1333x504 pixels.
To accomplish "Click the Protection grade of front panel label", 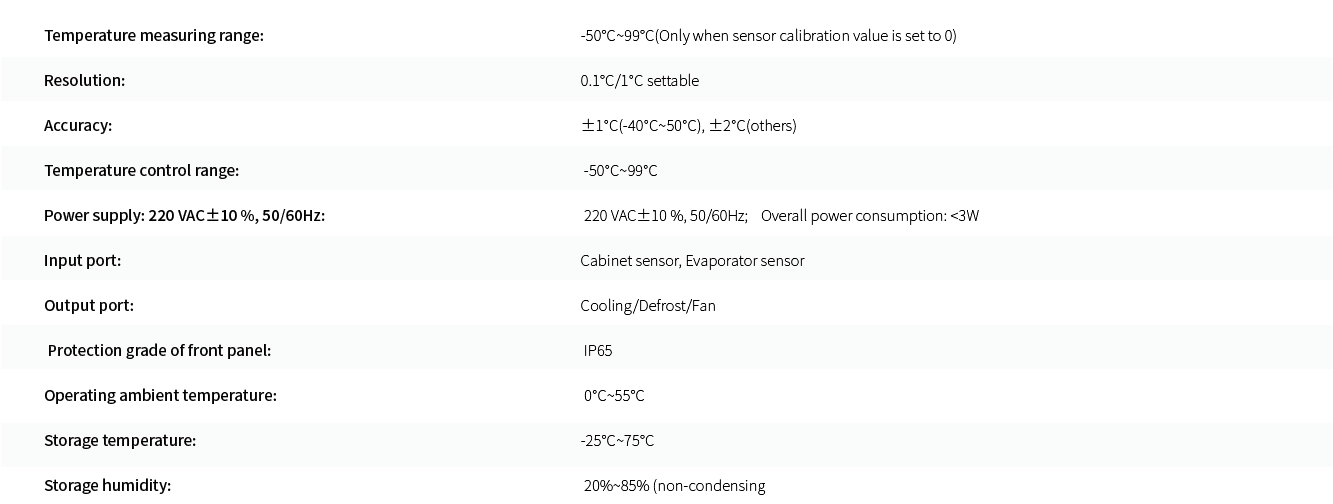I will 160,351.
